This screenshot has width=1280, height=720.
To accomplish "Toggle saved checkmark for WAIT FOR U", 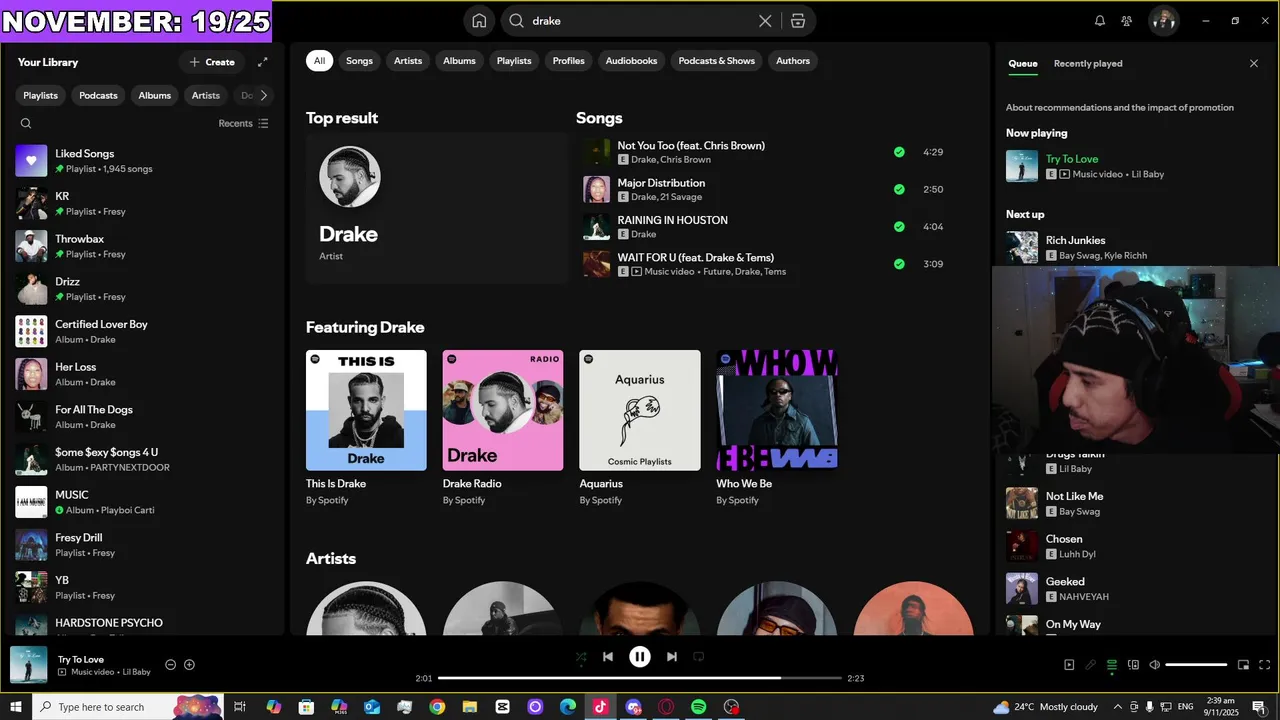I will (899, 264).
